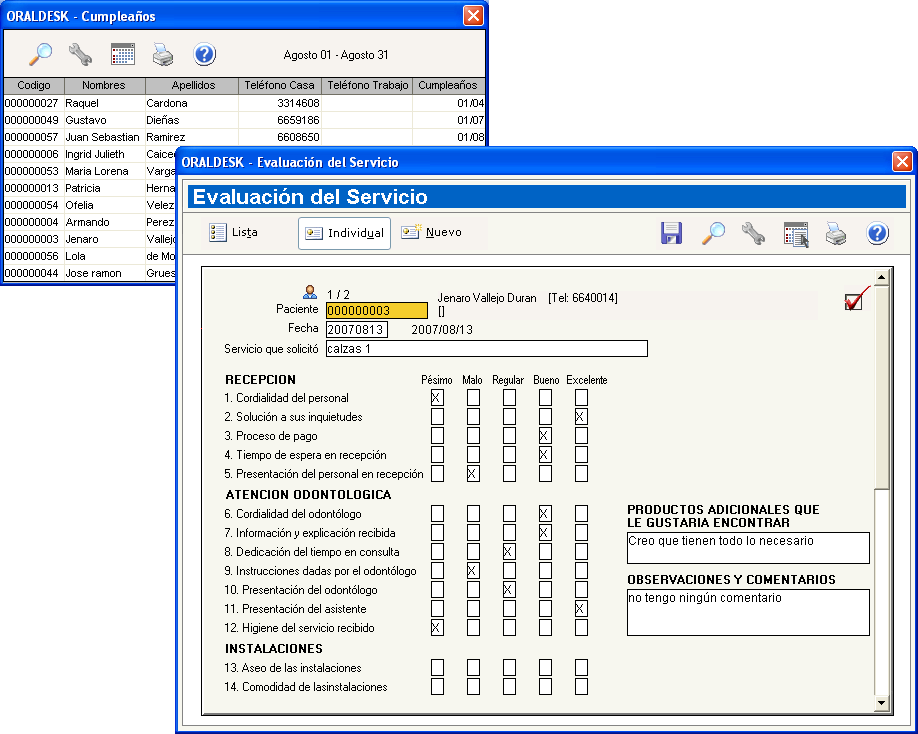Check Pésimo for Cordialidad del personal
Image resolution: width=918 pixels, height=734 pixels.
tap(437, 398)
